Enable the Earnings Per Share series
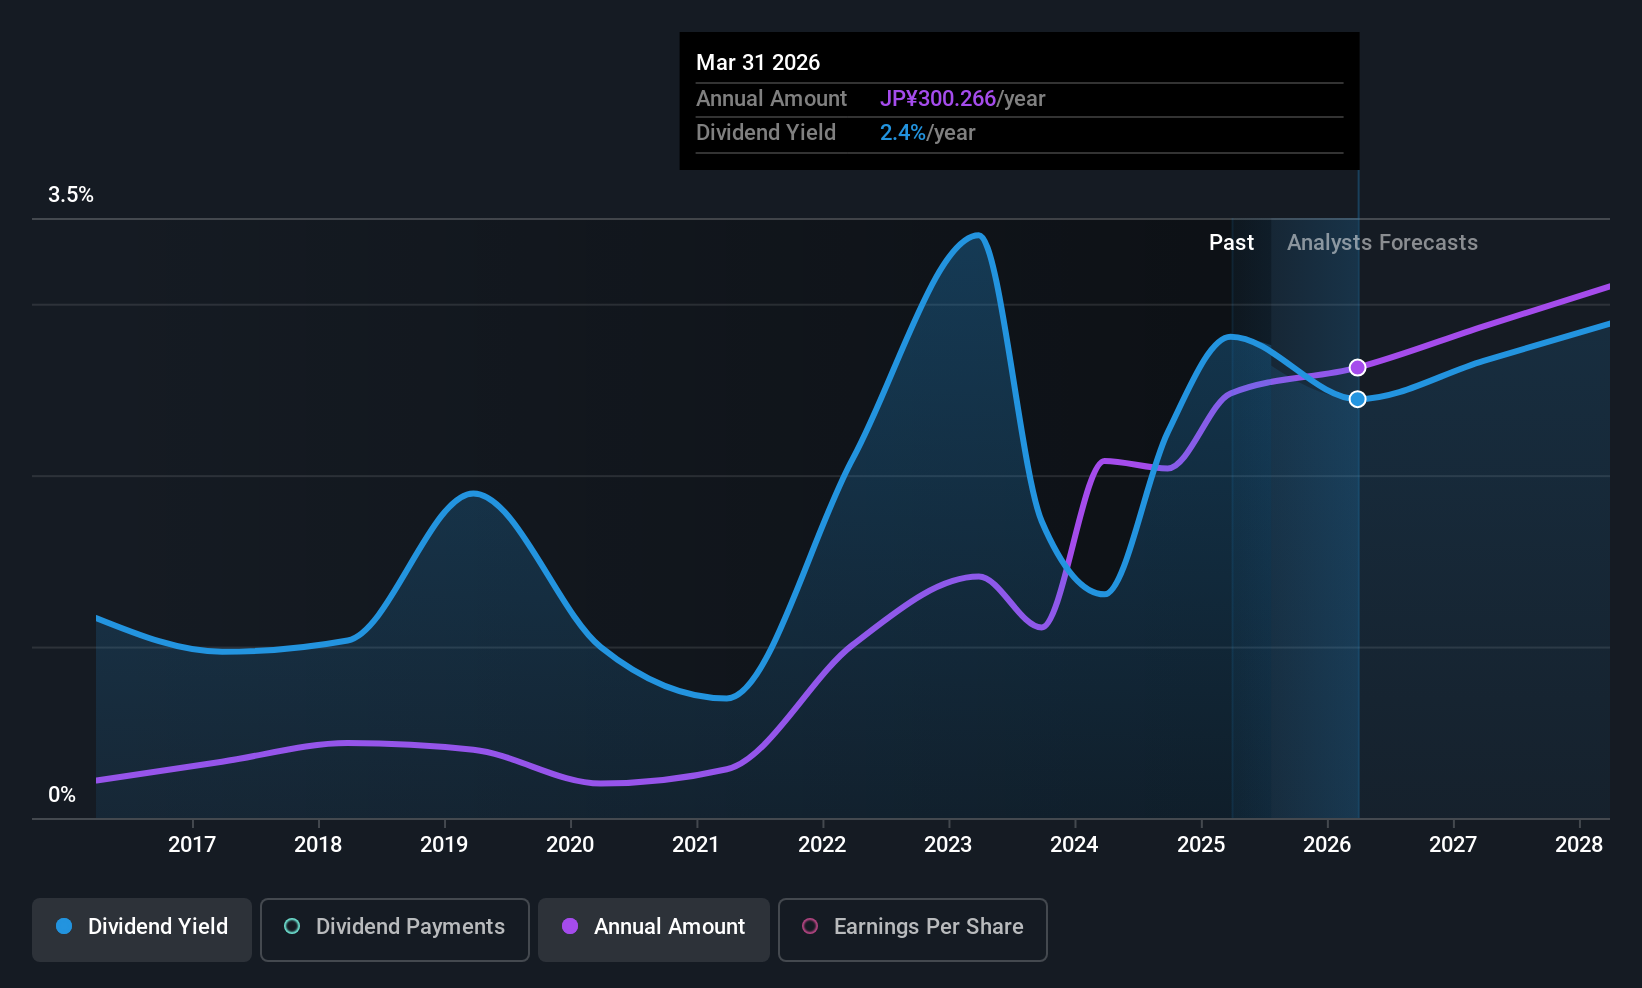 (x=913, y=930)
